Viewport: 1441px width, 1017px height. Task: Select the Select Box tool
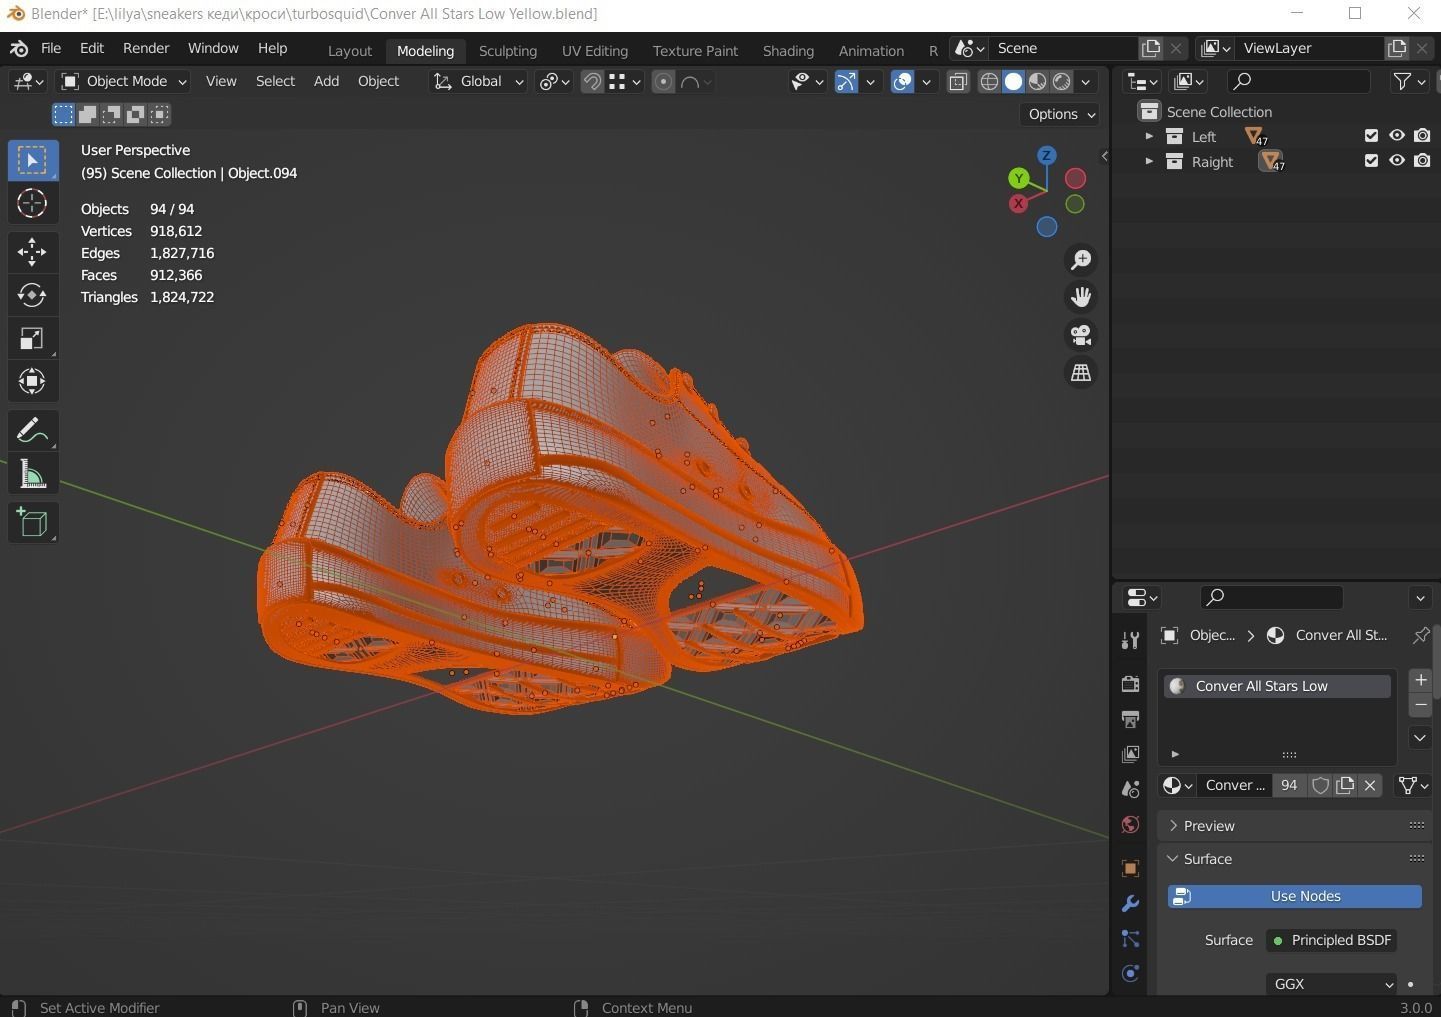point(32,160)
